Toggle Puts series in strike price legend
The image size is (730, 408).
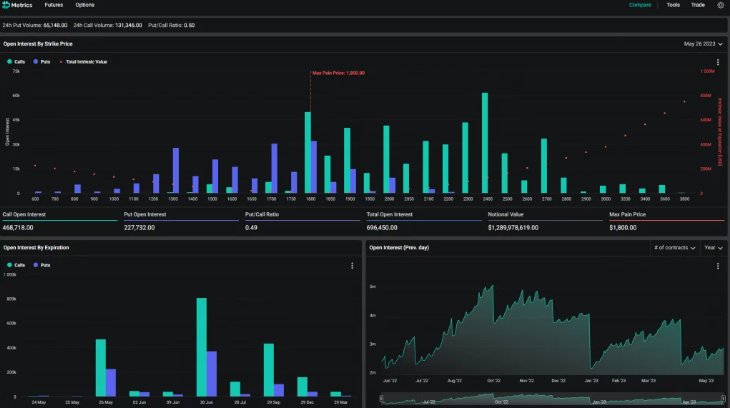pos(41,61)
